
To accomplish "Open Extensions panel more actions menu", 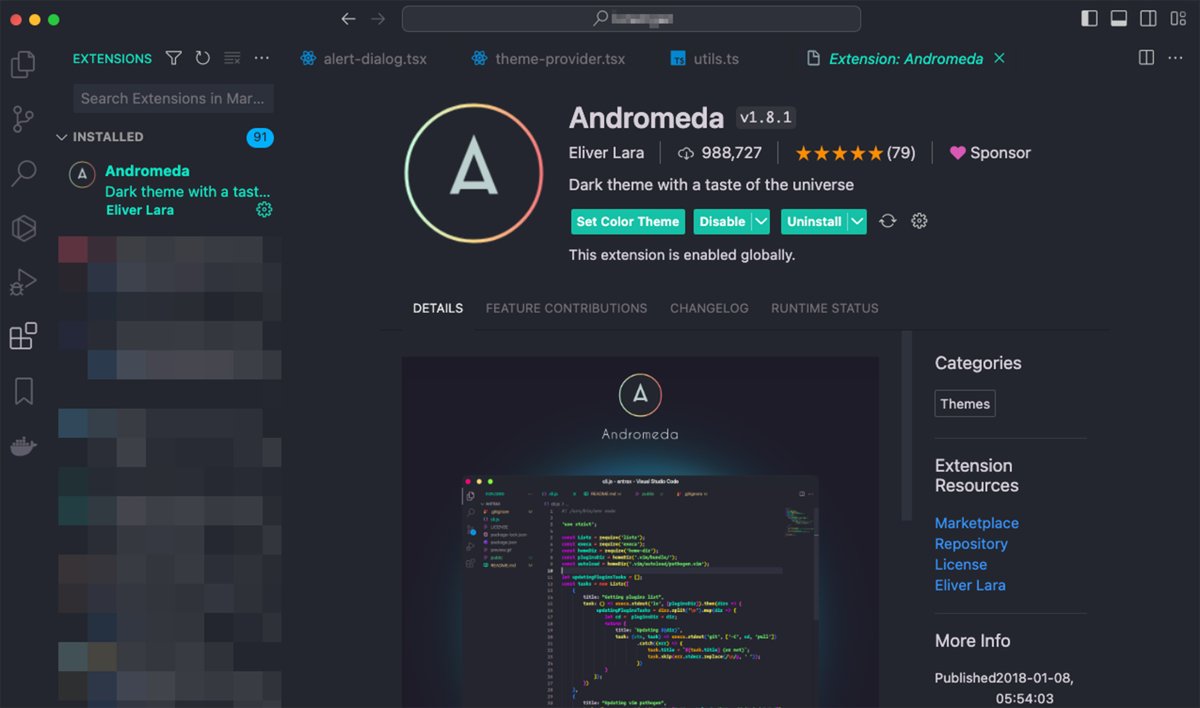I will (x=262, y=59).
